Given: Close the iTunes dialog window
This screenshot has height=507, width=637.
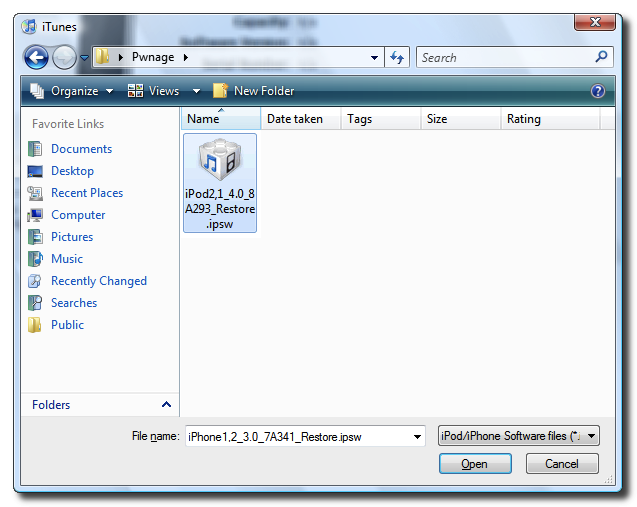Looking at the screenshot, I should tap(594, 22).
